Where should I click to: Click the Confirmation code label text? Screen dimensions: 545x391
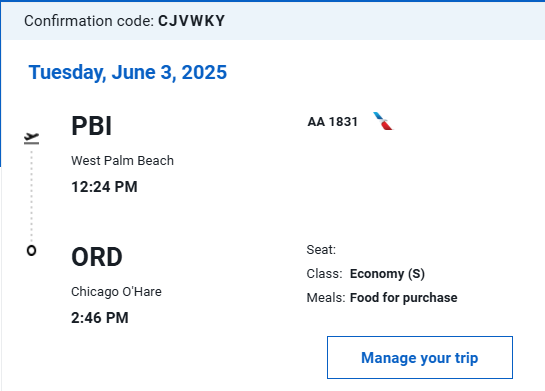[x=89, y=21]
